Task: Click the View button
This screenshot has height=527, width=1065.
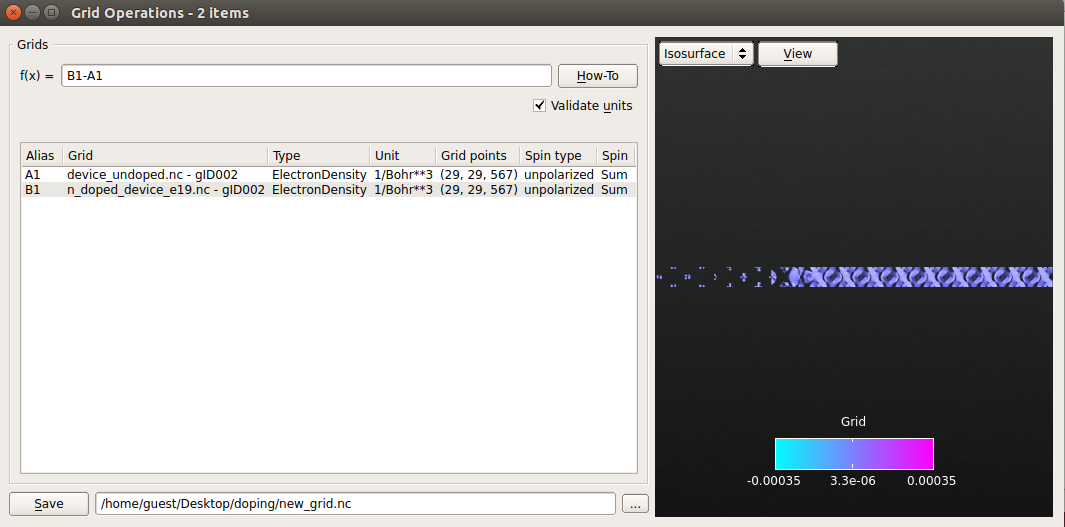Action: pyautogui.click(x=797, y=54)
